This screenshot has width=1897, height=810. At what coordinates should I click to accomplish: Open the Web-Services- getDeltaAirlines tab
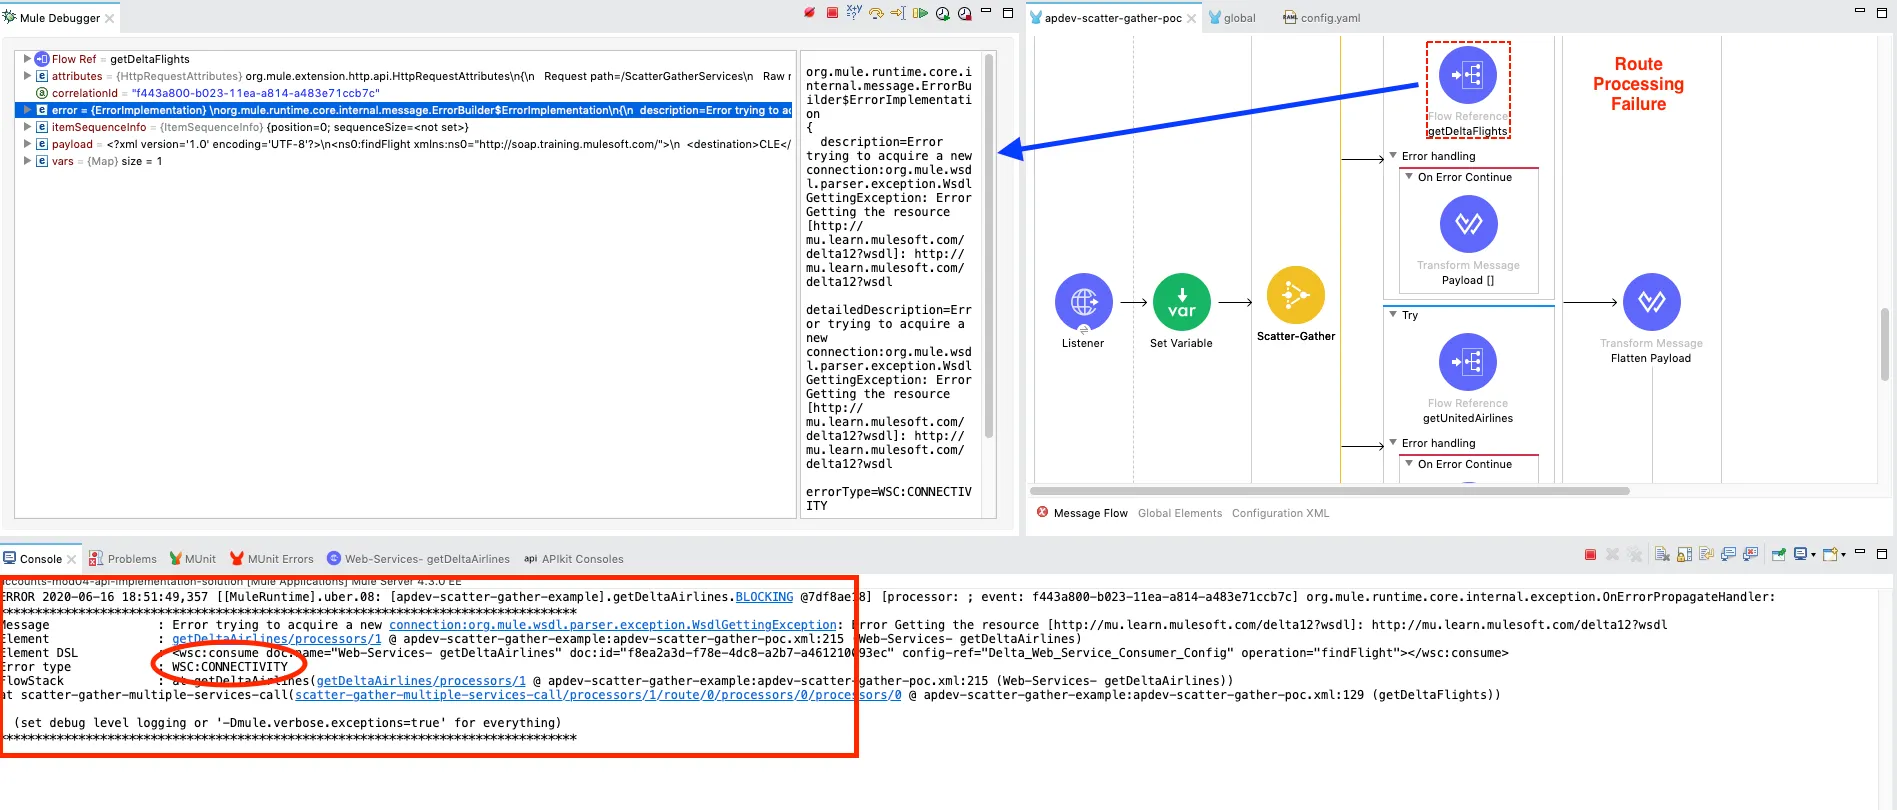pos(419,559)
